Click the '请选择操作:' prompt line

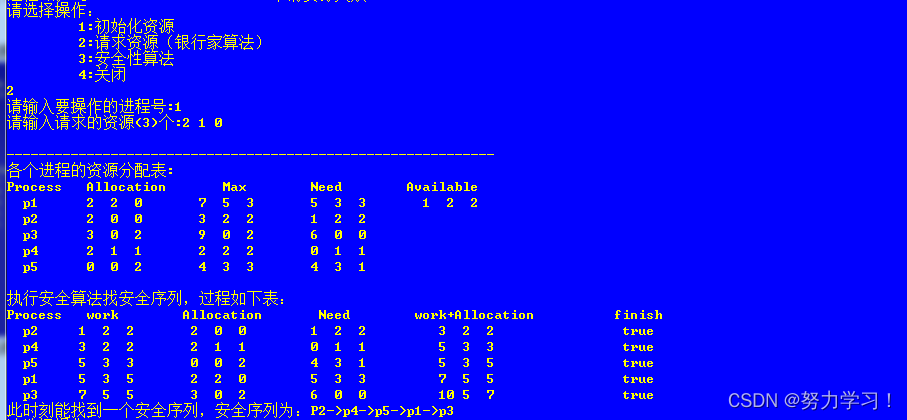point(50,12)
